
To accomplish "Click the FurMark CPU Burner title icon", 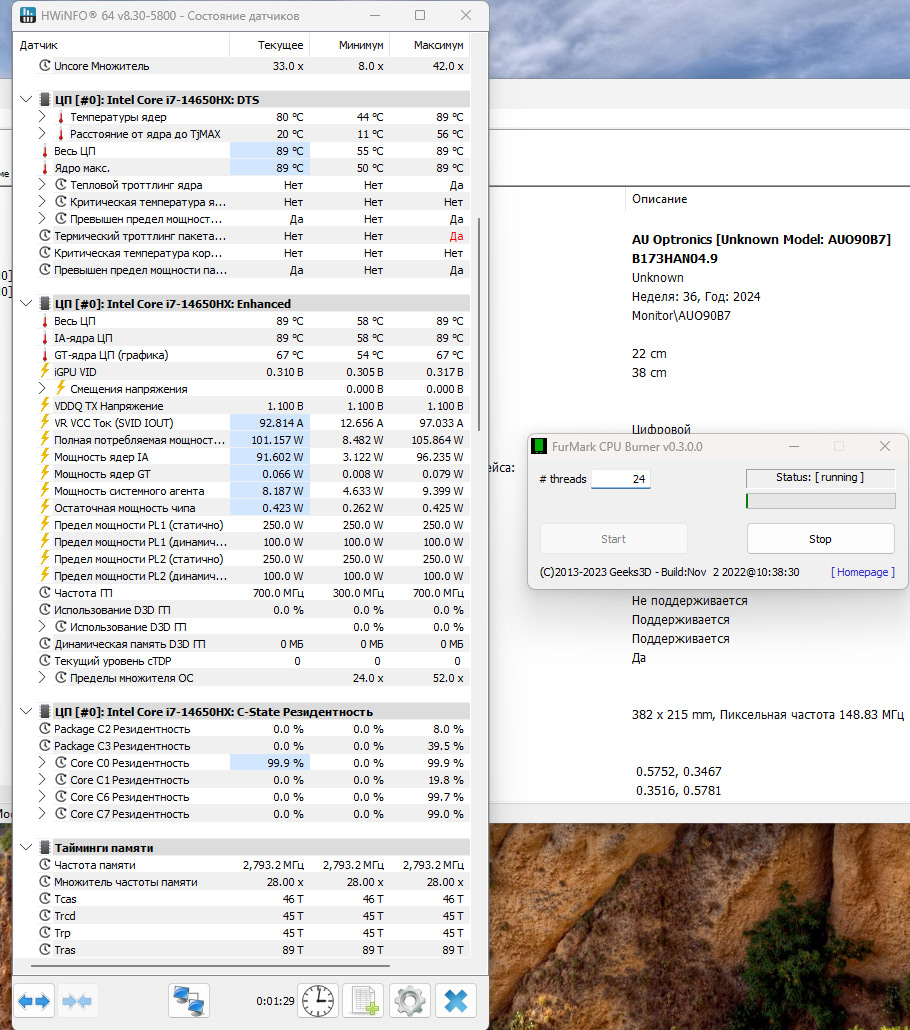I will [540, 446].
